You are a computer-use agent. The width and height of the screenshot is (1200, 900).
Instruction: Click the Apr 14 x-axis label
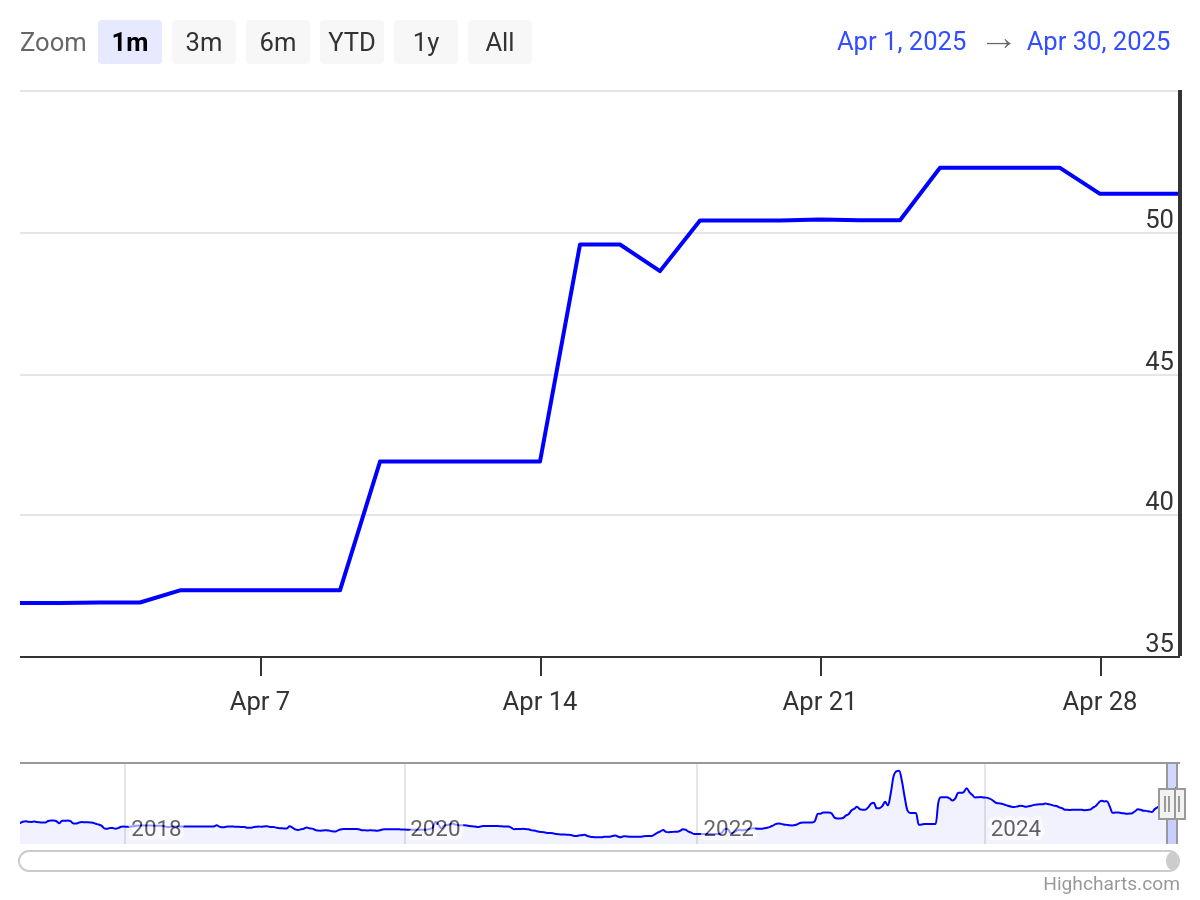540,702
